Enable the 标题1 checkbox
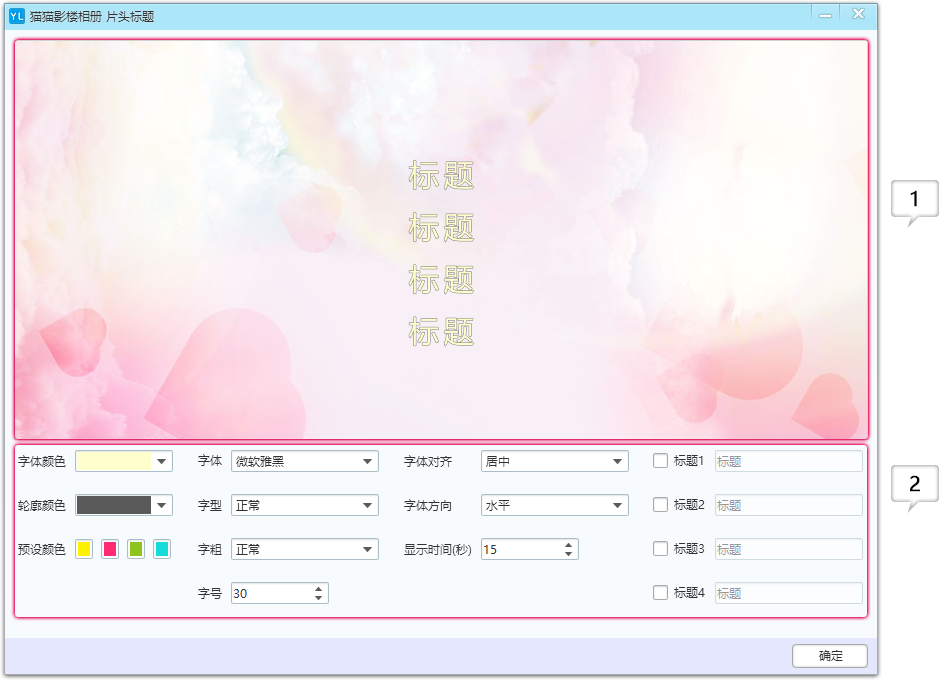This screenshot has height=680, width=950. click(x=660, y=461)
